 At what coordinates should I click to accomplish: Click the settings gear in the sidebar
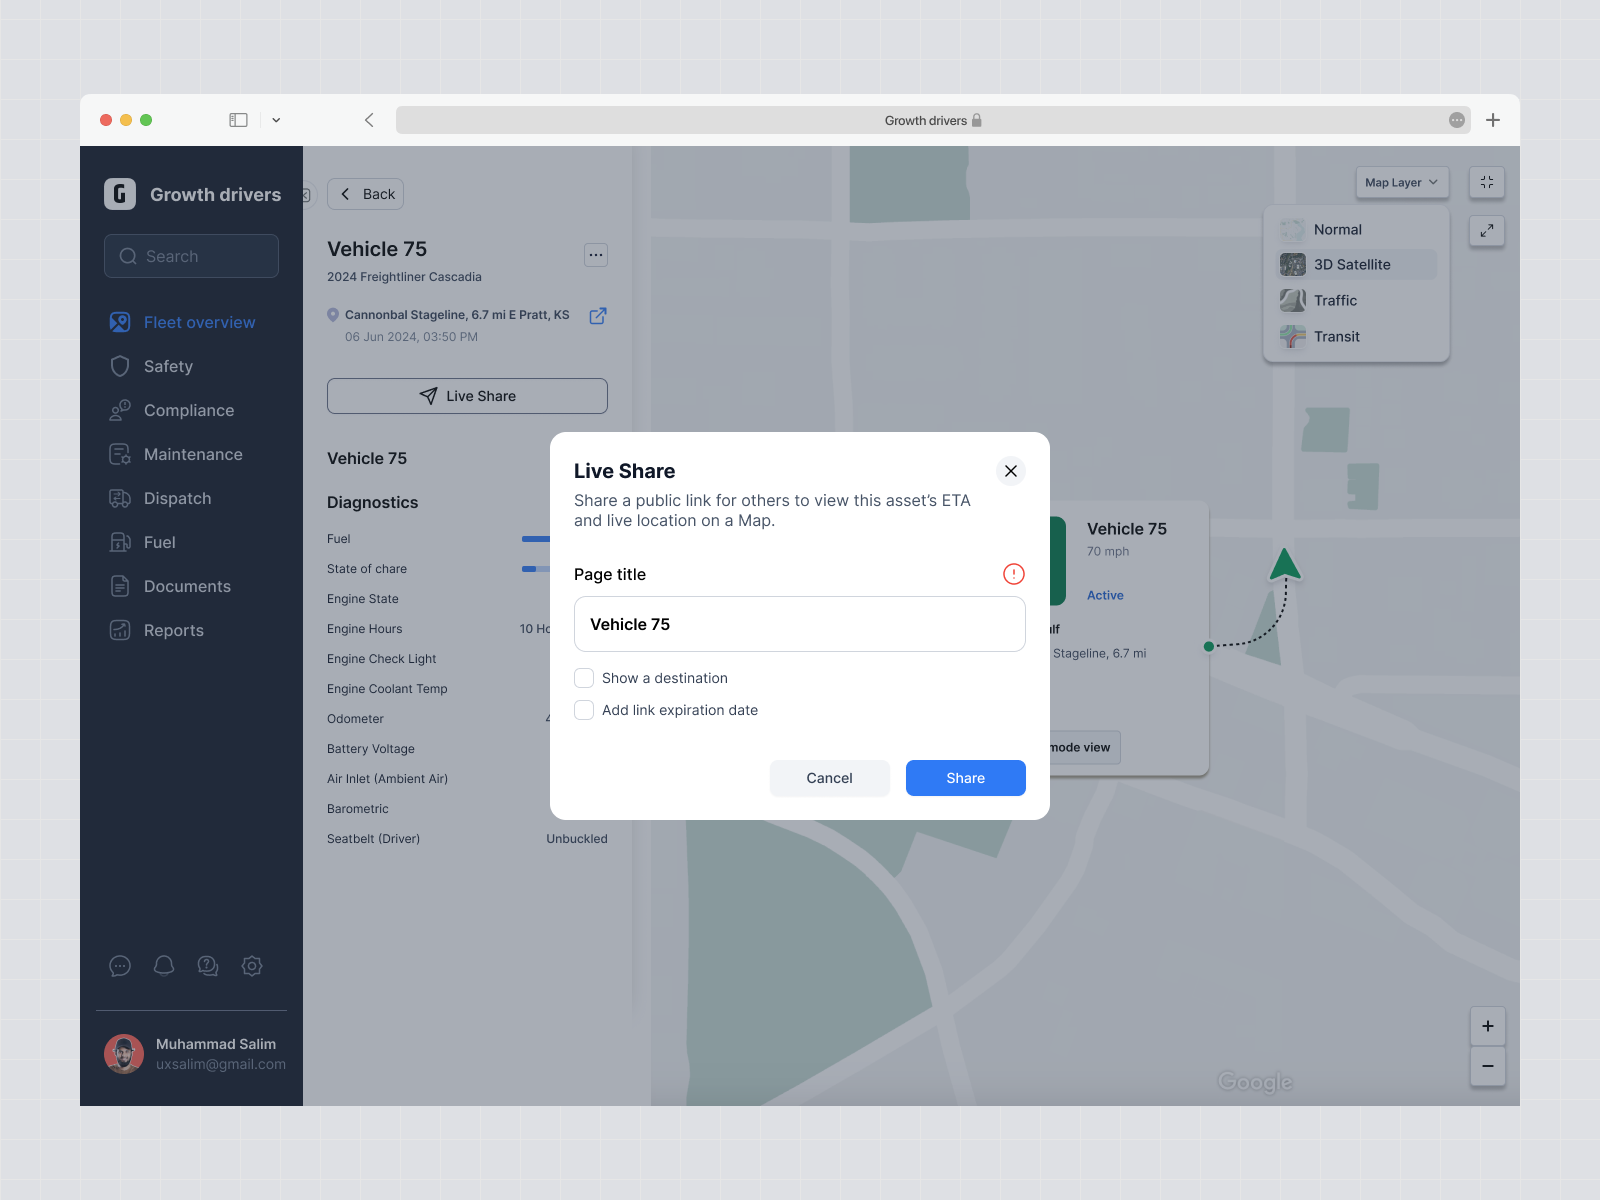(x=252, y=966)
